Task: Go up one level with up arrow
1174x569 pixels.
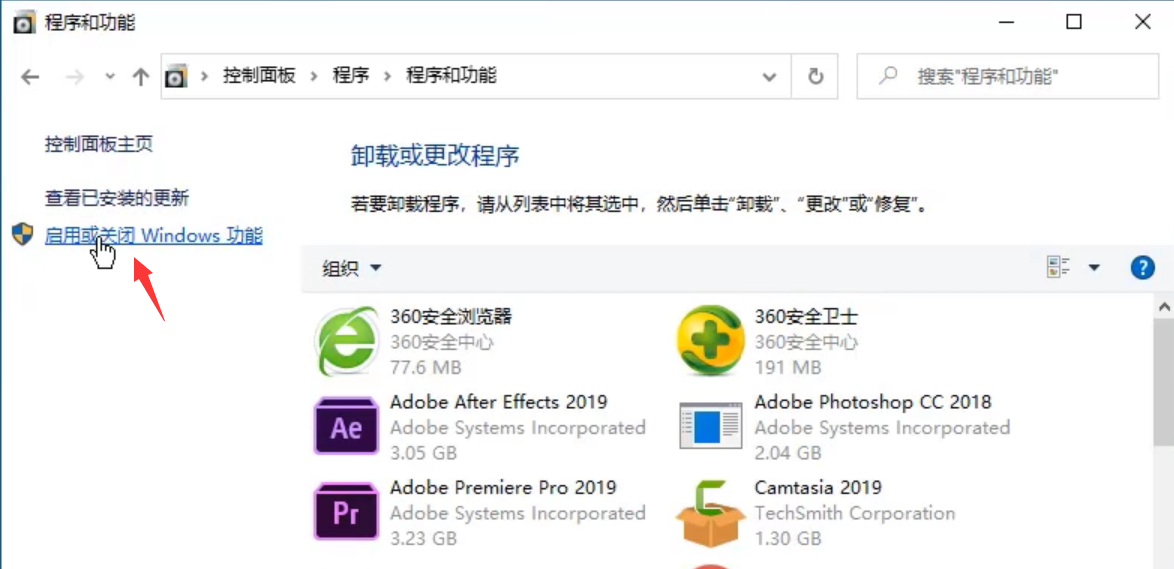Action: 141,76
